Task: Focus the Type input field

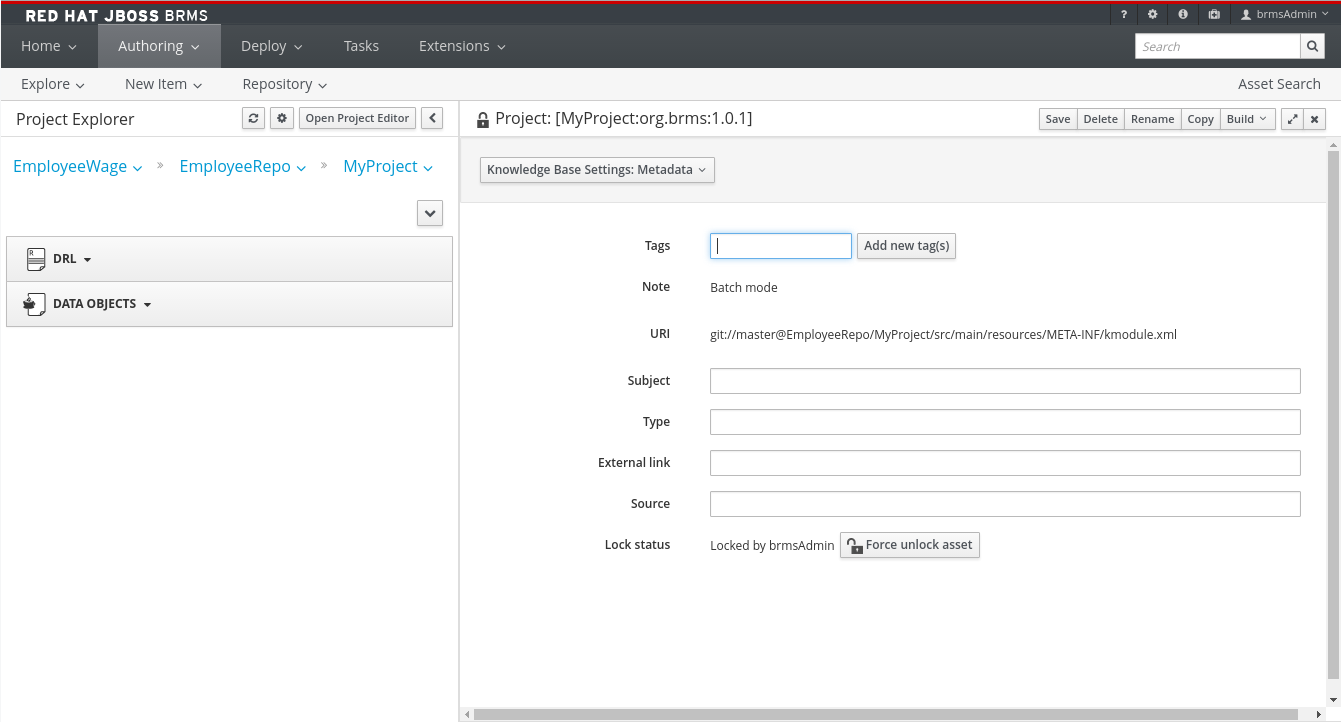Action: (x=1005, y=422)
